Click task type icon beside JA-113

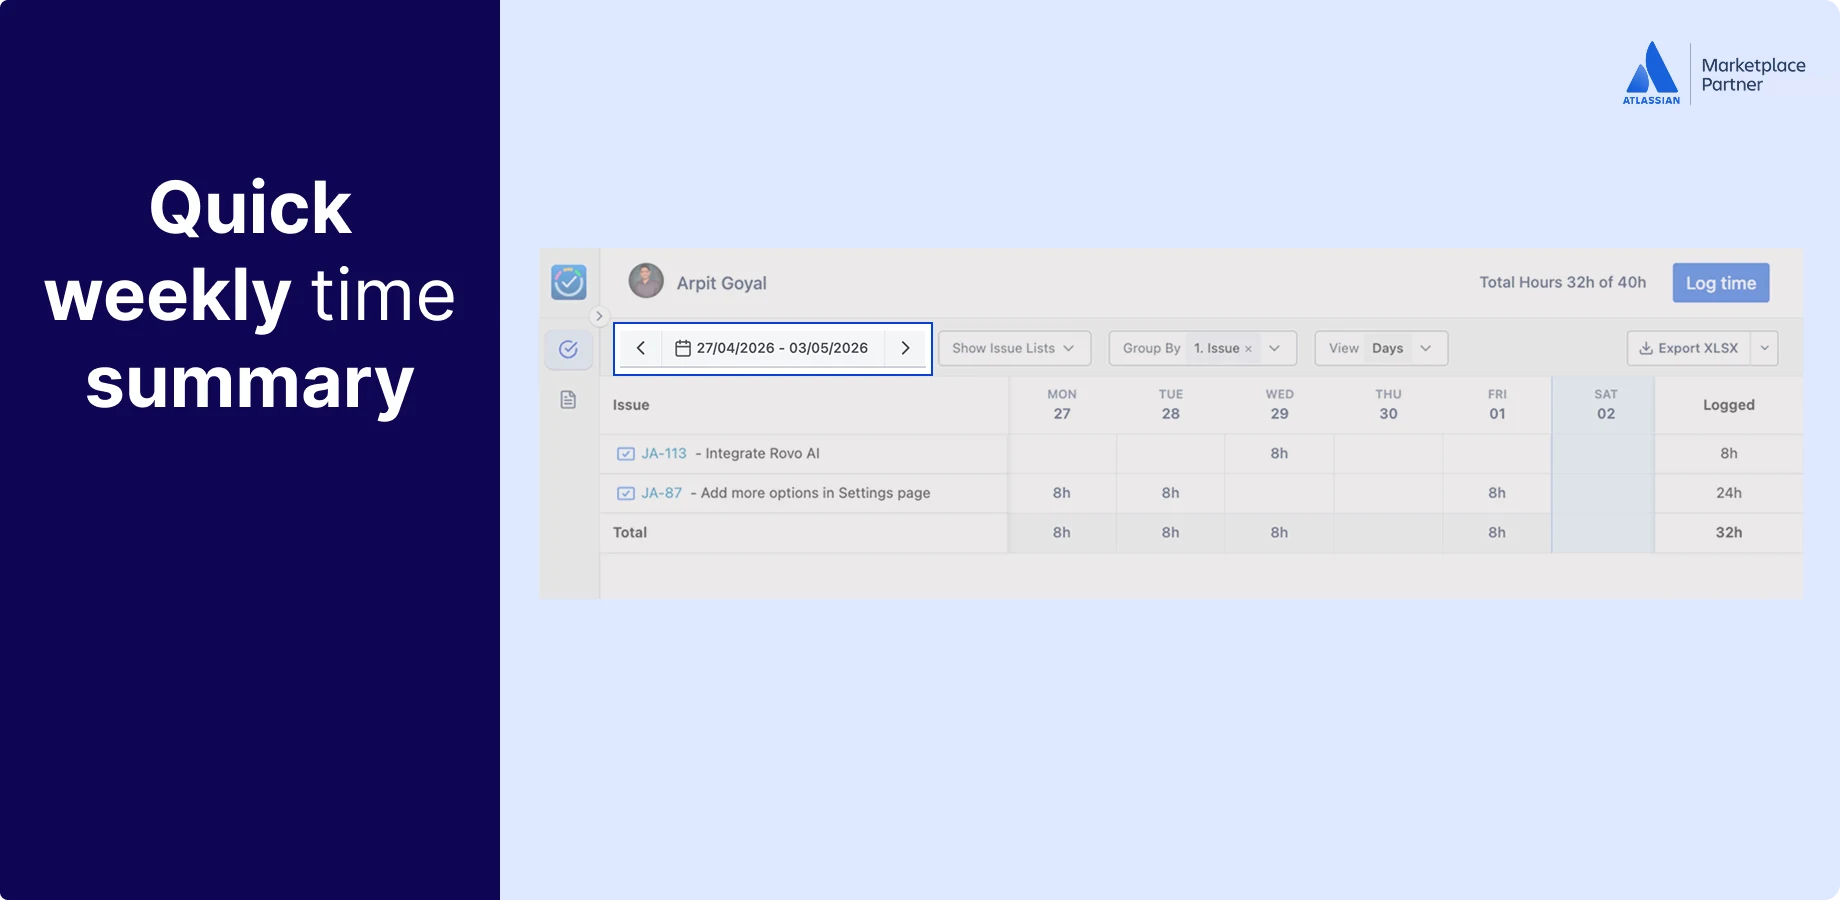click(x=626, y=454)
